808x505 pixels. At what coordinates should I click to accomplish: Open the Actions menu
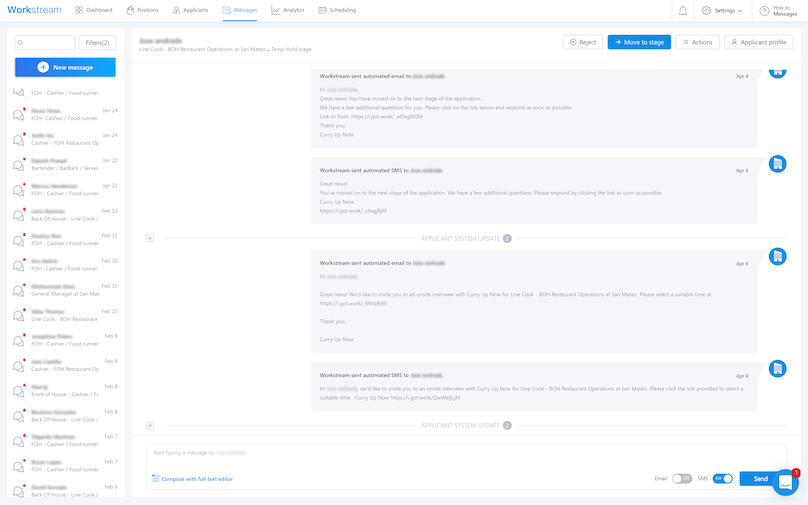tap(697, 42)
